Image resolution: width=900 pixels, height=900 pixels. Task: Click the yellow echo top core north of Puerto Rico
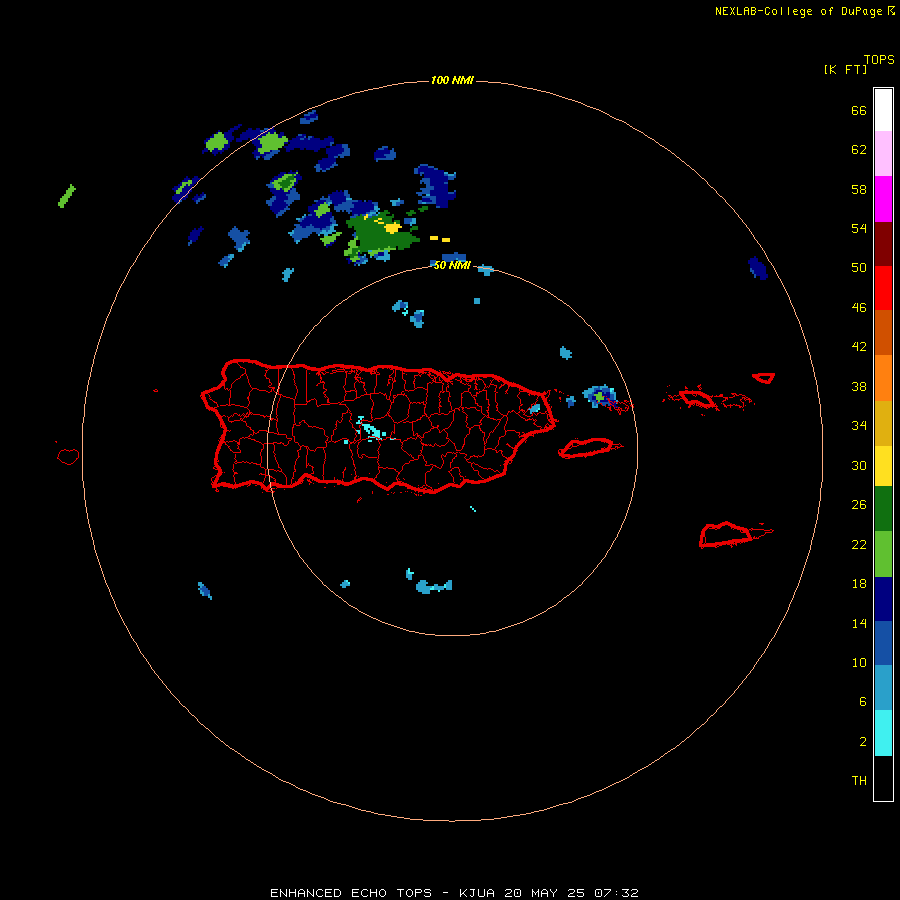coord(393,228)
